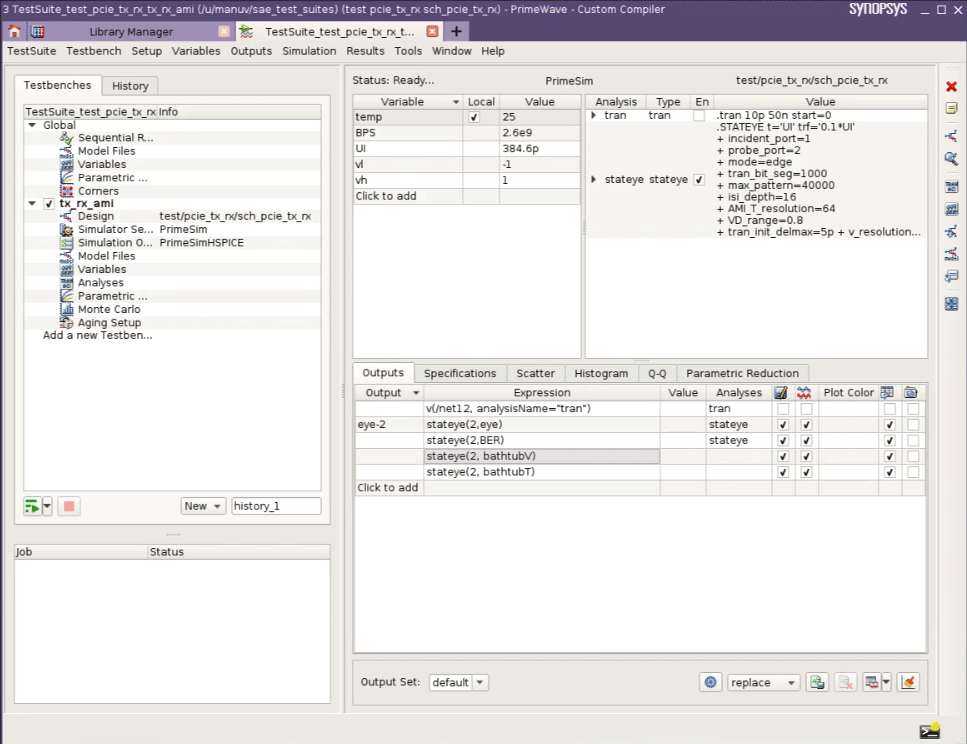Open the New dropdown below testbench tree
The height and width of the screenshot is (744, 967).
click(x=202, y=506)
